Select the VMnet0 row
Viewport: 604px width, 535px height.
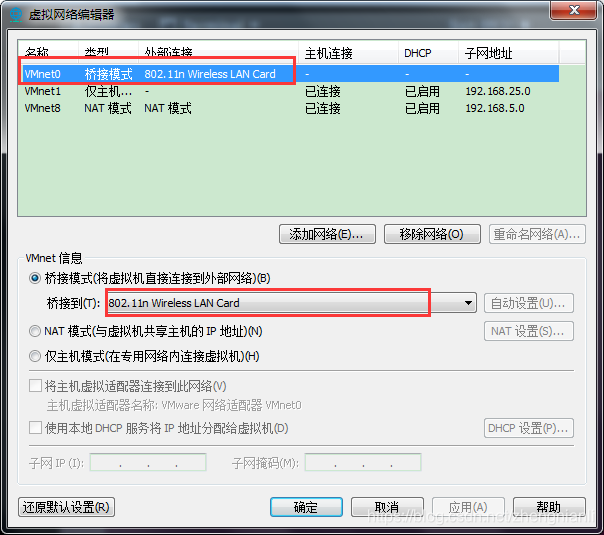290,74
